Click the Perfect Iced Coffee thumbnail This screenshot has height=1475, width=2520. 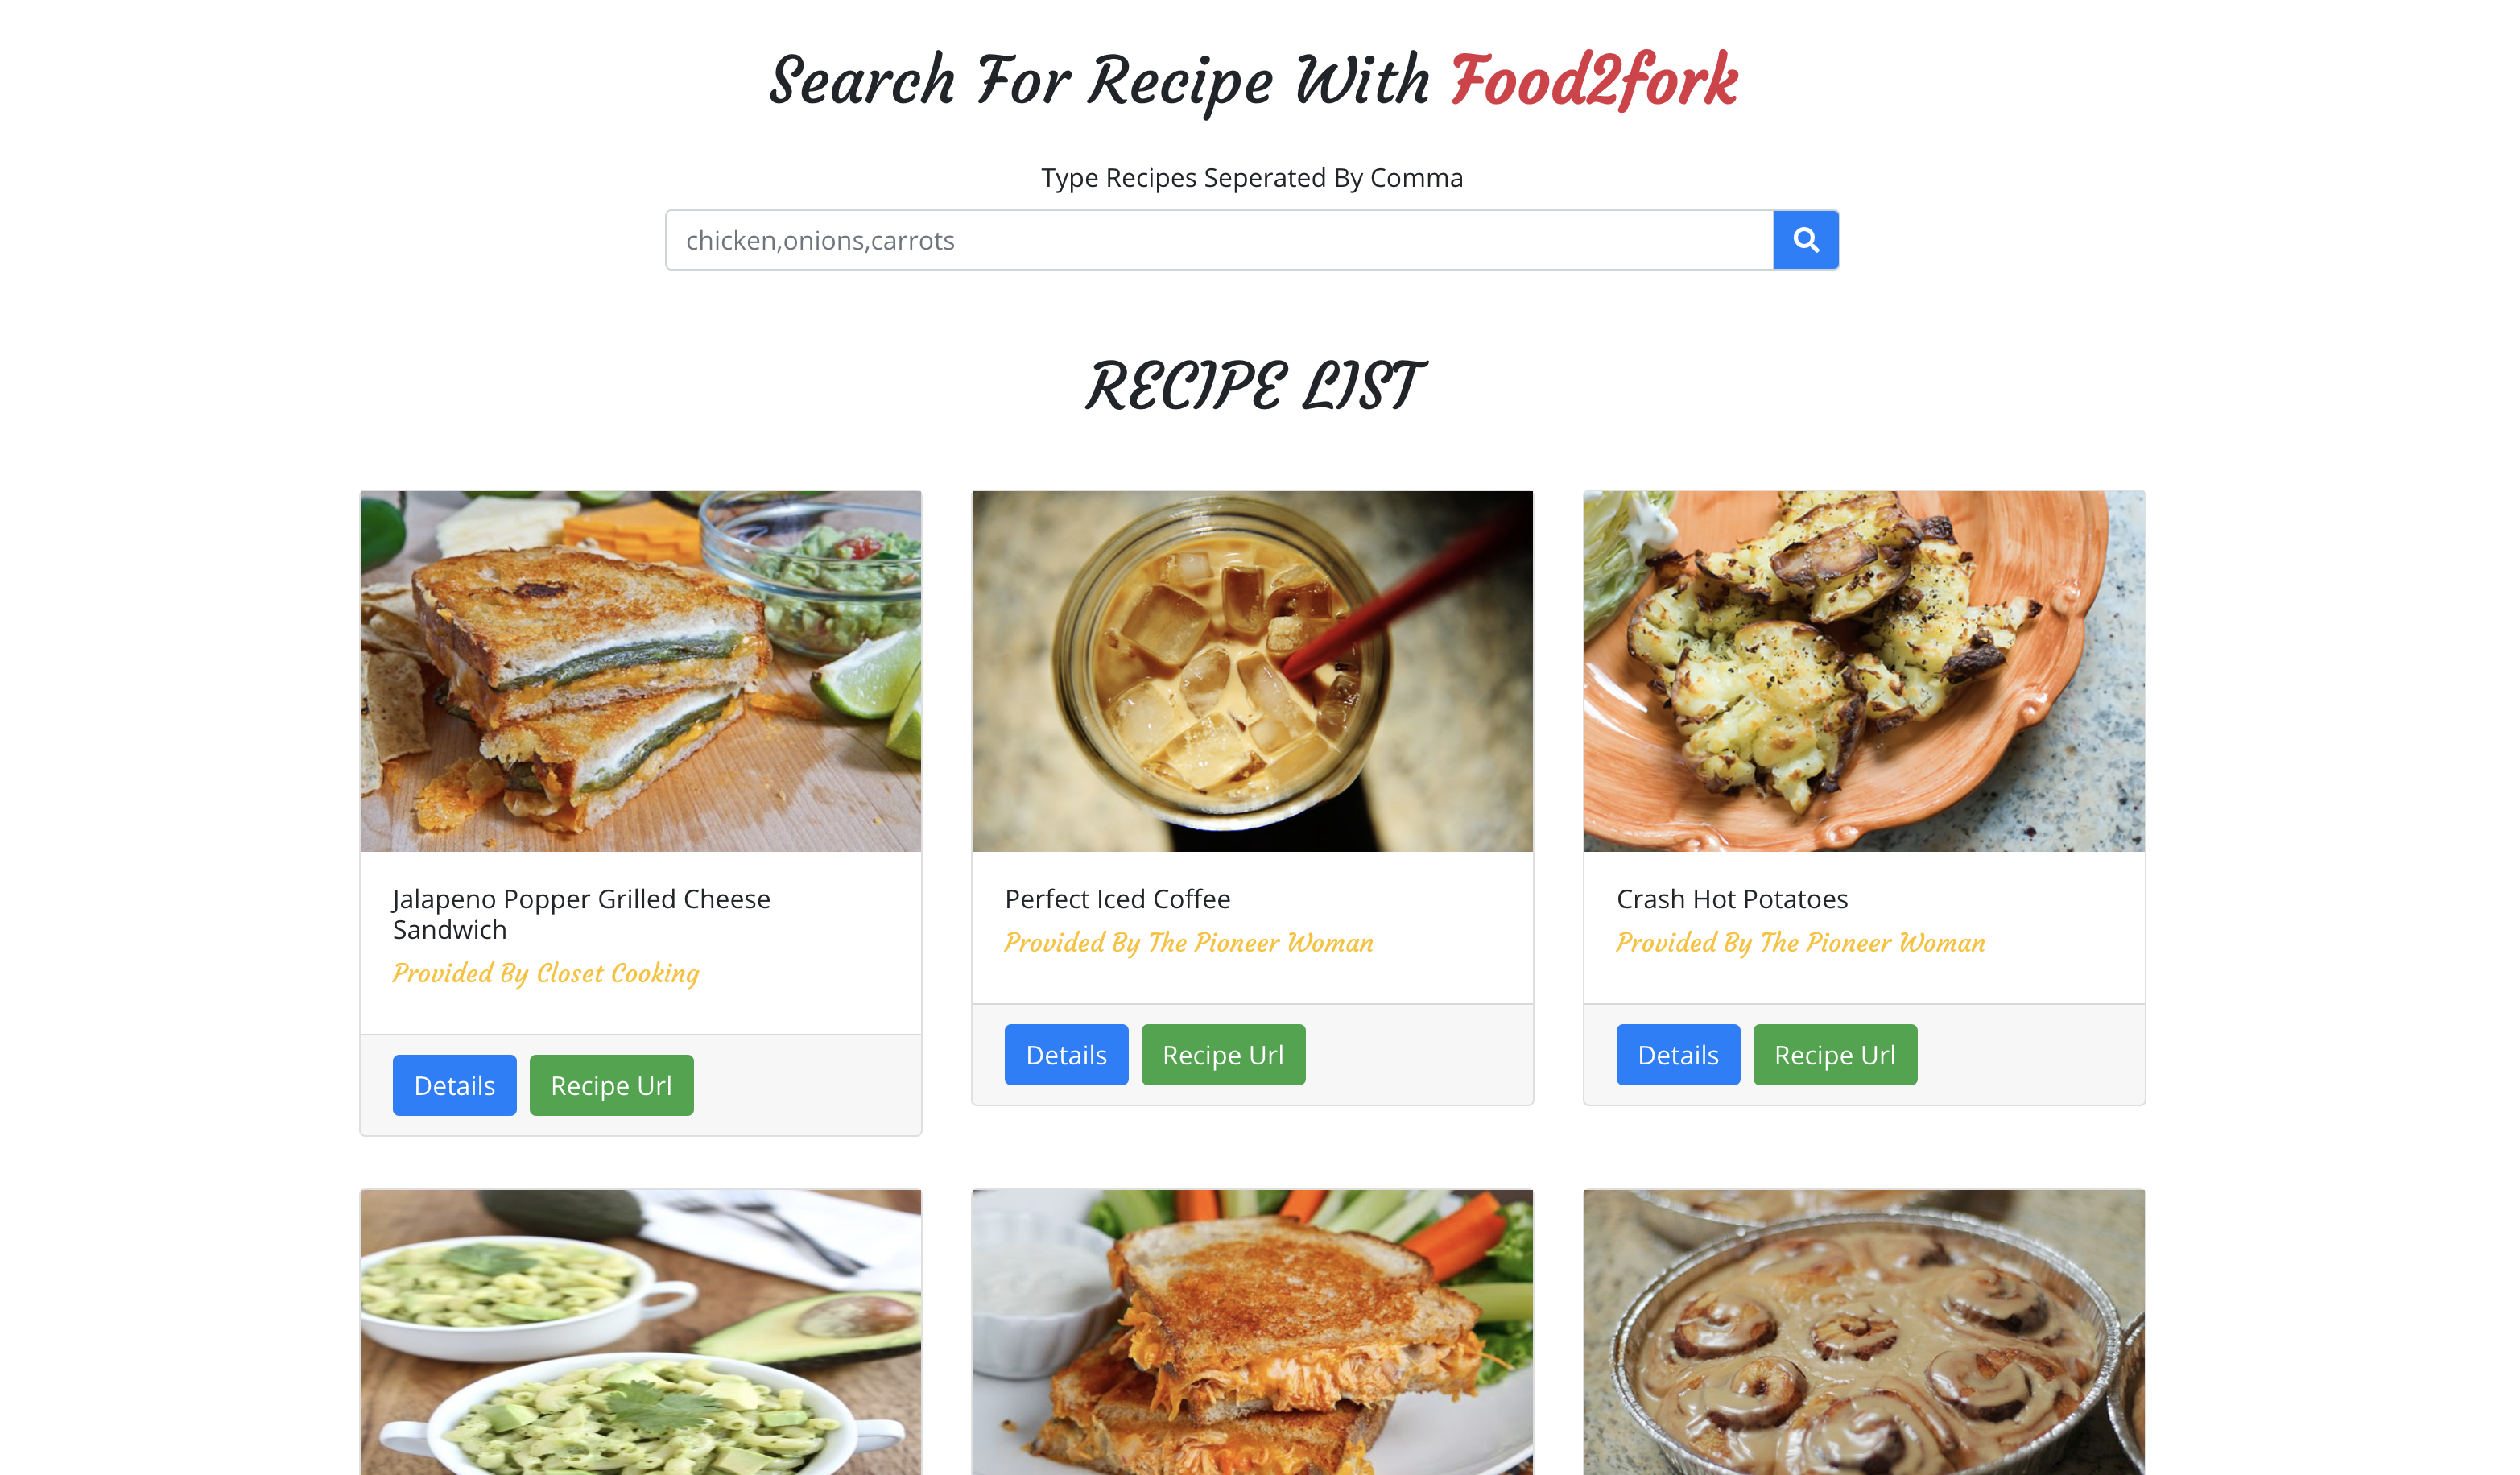(x=1251, y=669)
